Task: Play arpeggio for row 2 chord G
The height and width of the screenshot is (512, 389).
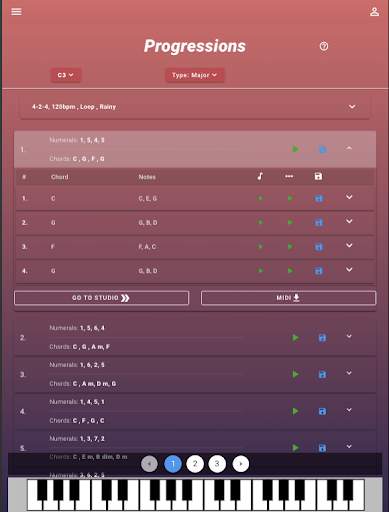Action: [x=290, y=222]
